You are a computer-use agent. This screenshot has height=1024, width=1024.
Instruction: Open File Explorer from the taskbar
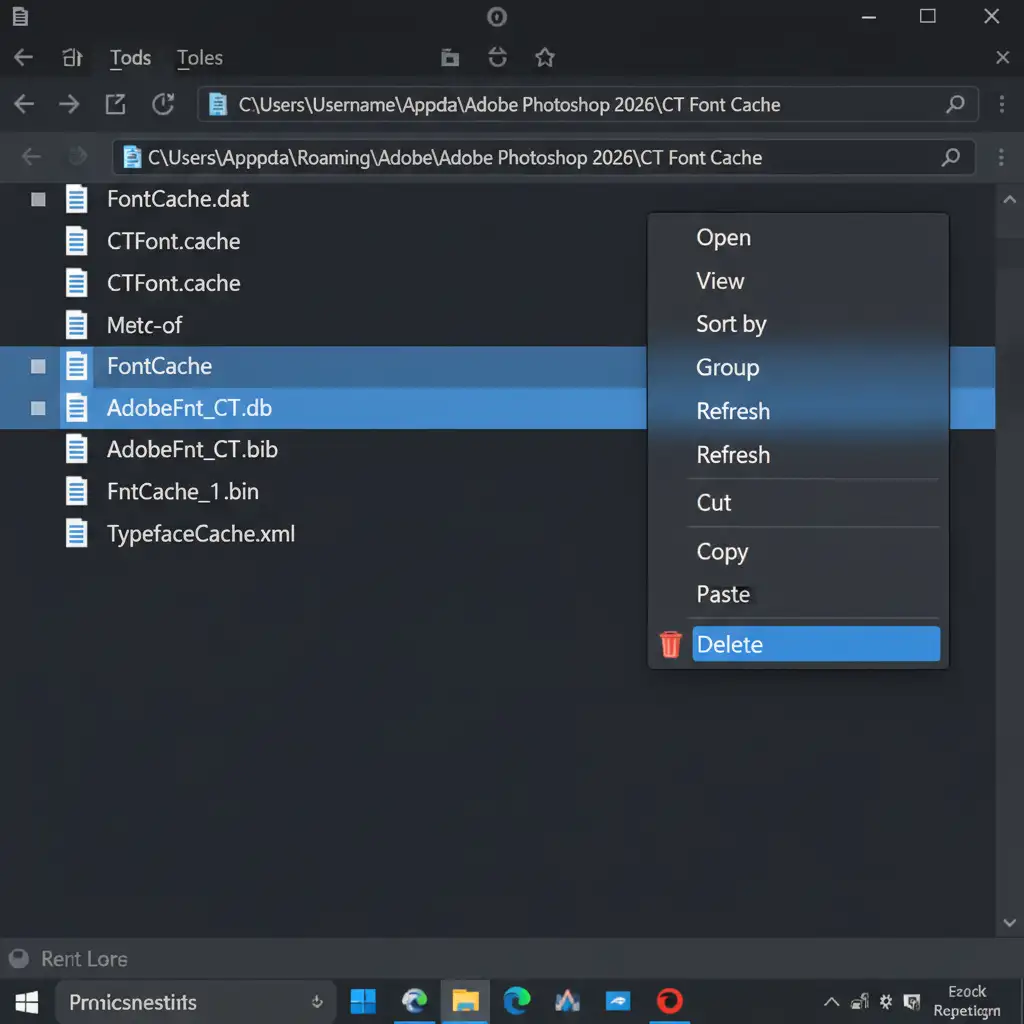pyautogui.click(x=465, y=1000)
